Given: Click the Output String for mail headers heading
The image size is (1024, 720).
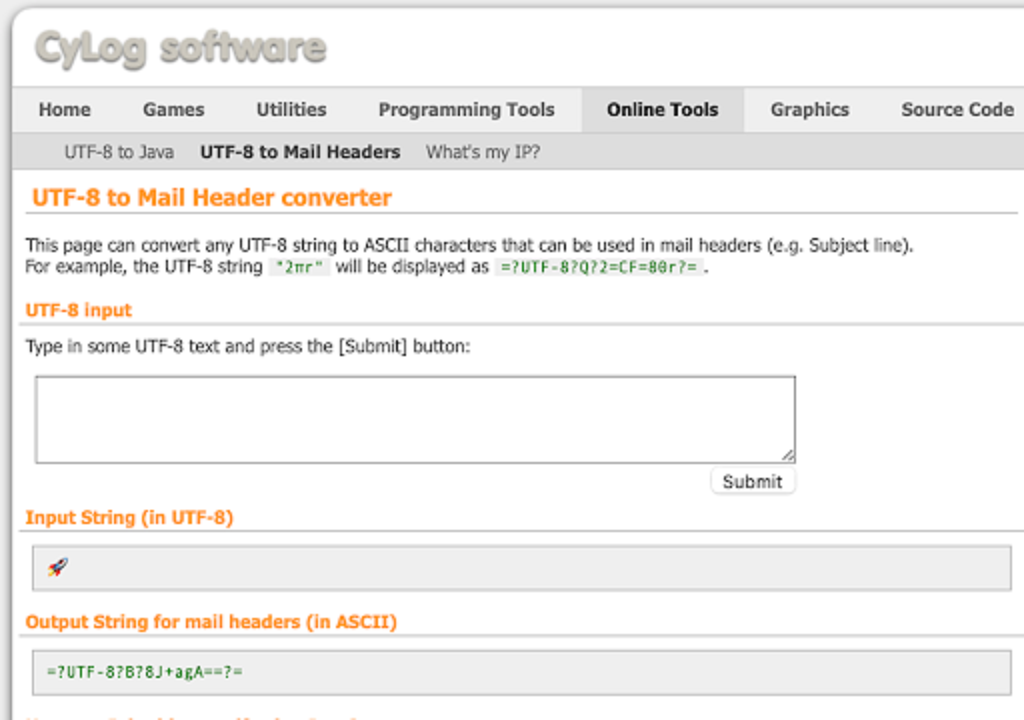Looking at the screenshot, I should [212, 622].
